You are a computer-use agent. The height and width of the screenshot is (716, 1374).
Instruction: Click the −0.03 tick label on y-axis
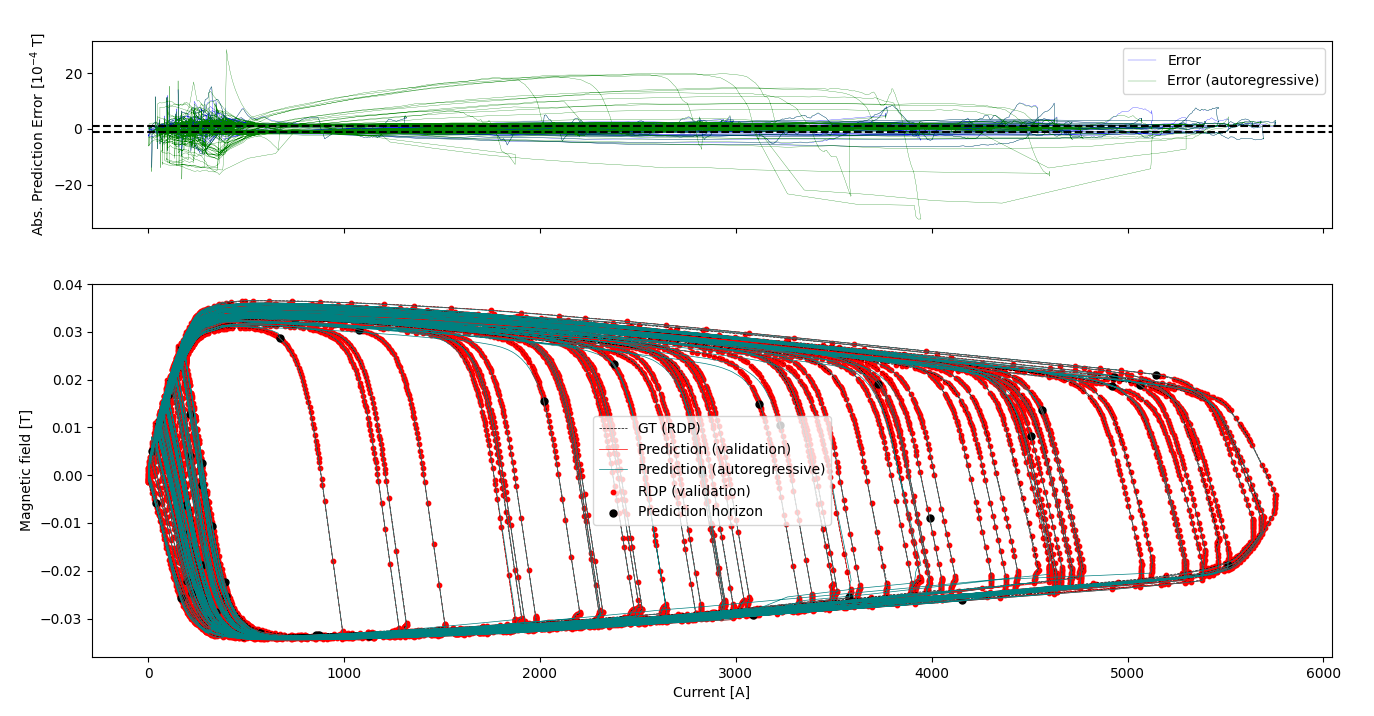(64, 619)
